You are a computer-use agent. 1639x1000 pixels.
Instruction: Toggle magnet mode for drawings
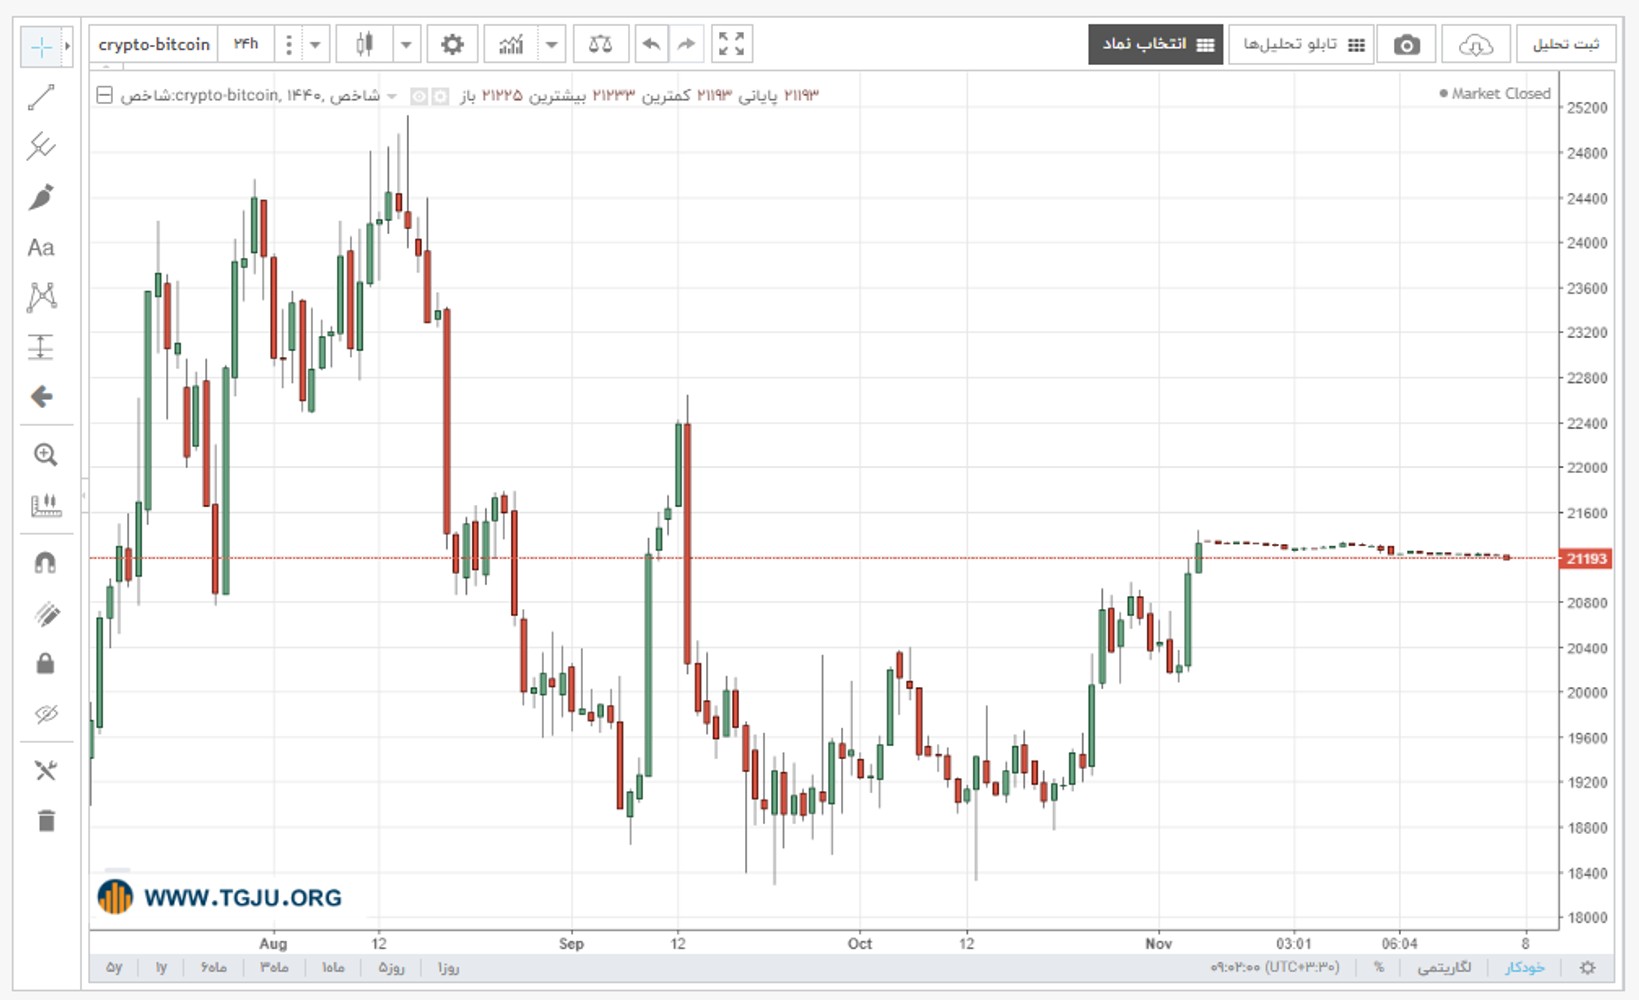45,563
